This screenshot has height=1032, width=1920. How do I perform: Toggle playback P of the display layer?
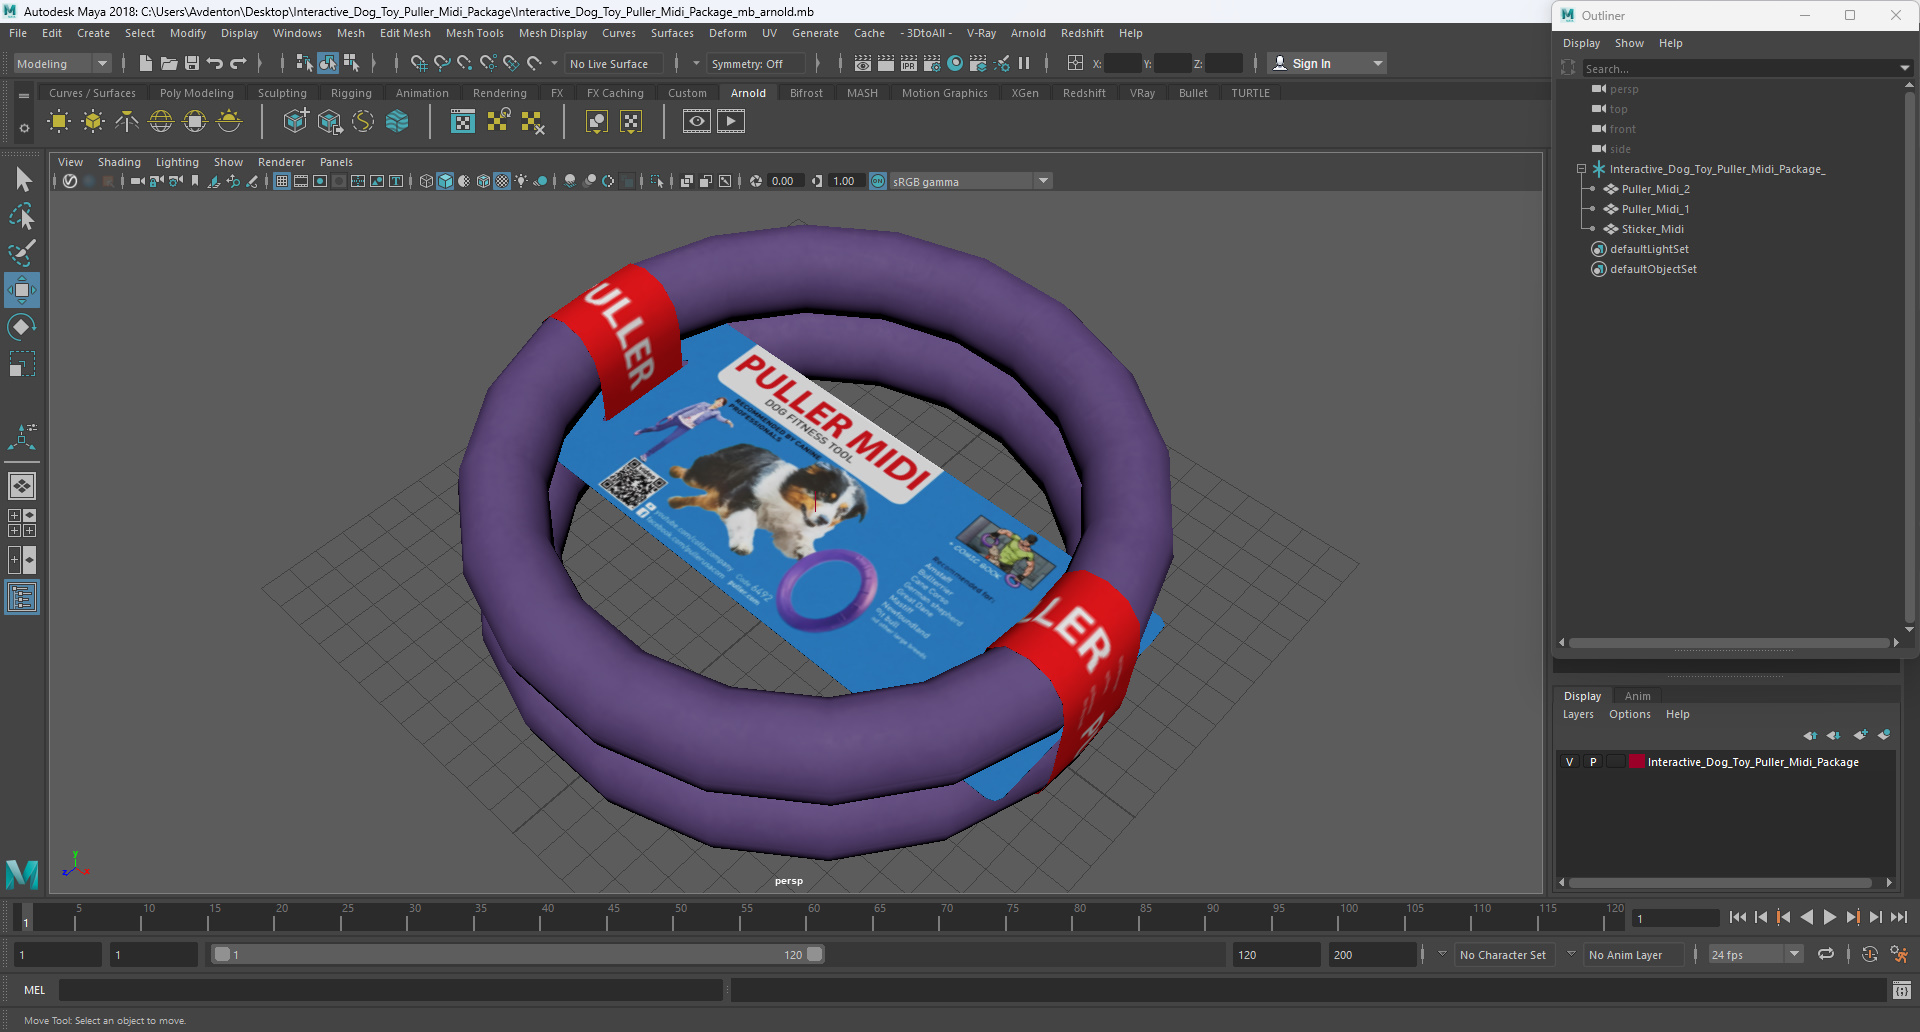click(x=1593, y=762)
